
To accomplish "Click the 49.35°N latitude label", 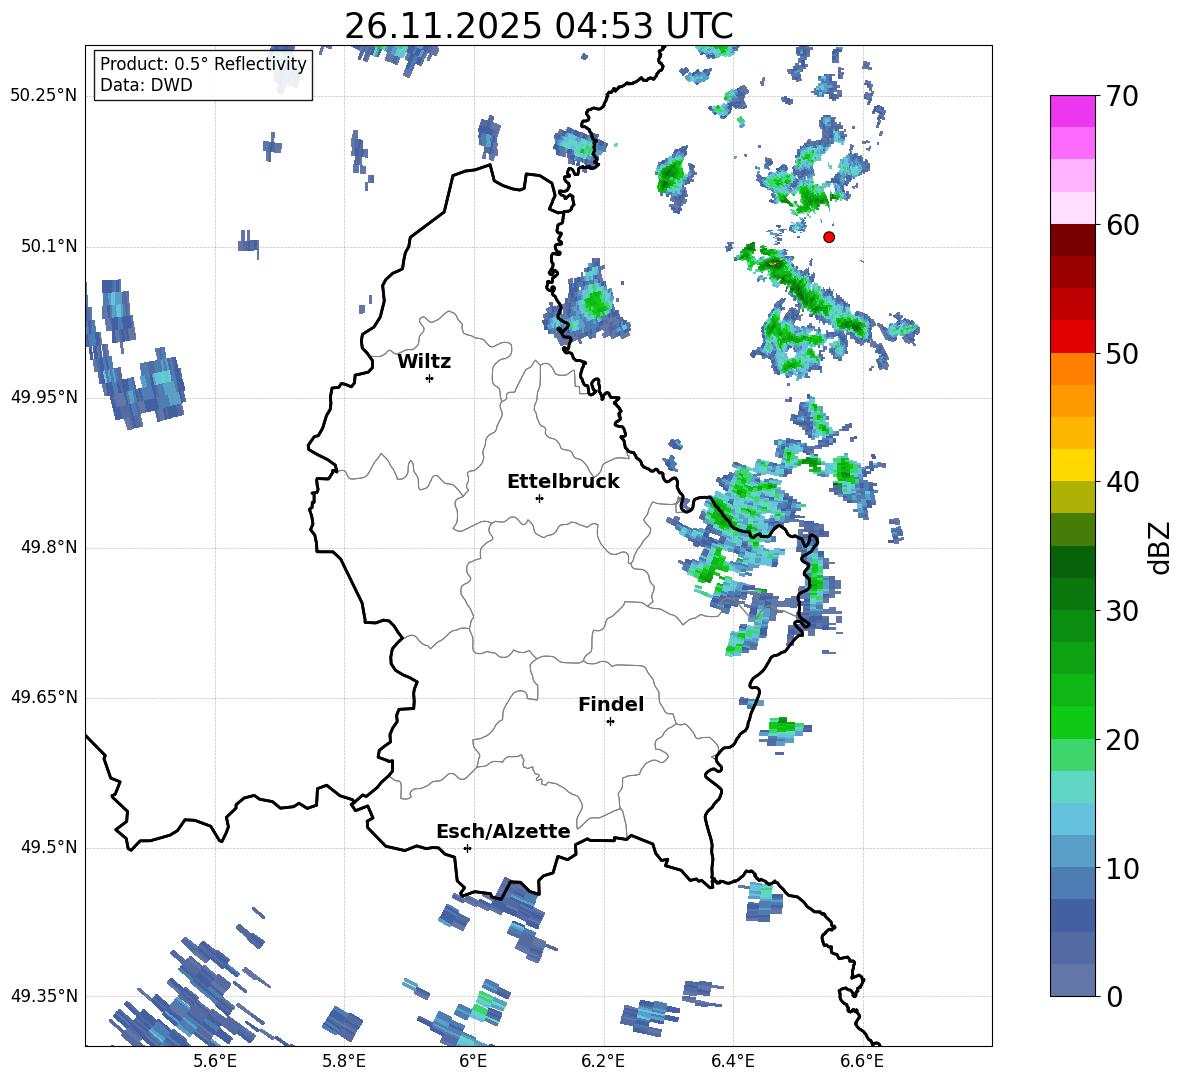I will [x=44, y=996].
